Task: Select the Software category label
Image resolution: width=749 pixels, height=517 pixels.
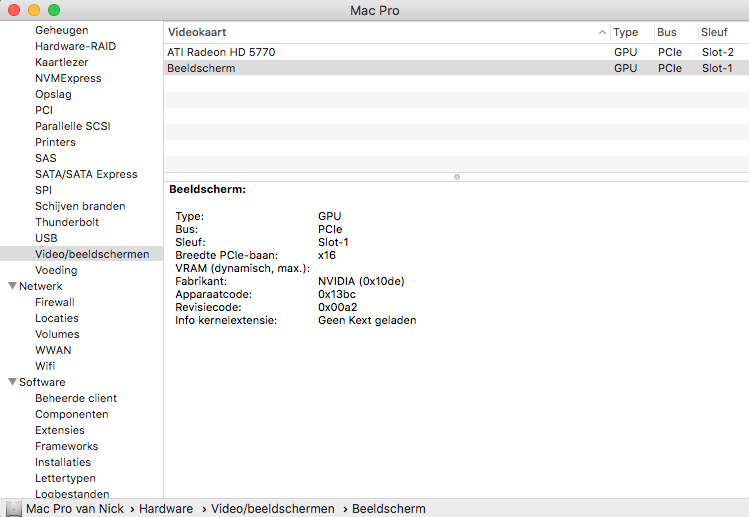Action: [x=42, y=382]
